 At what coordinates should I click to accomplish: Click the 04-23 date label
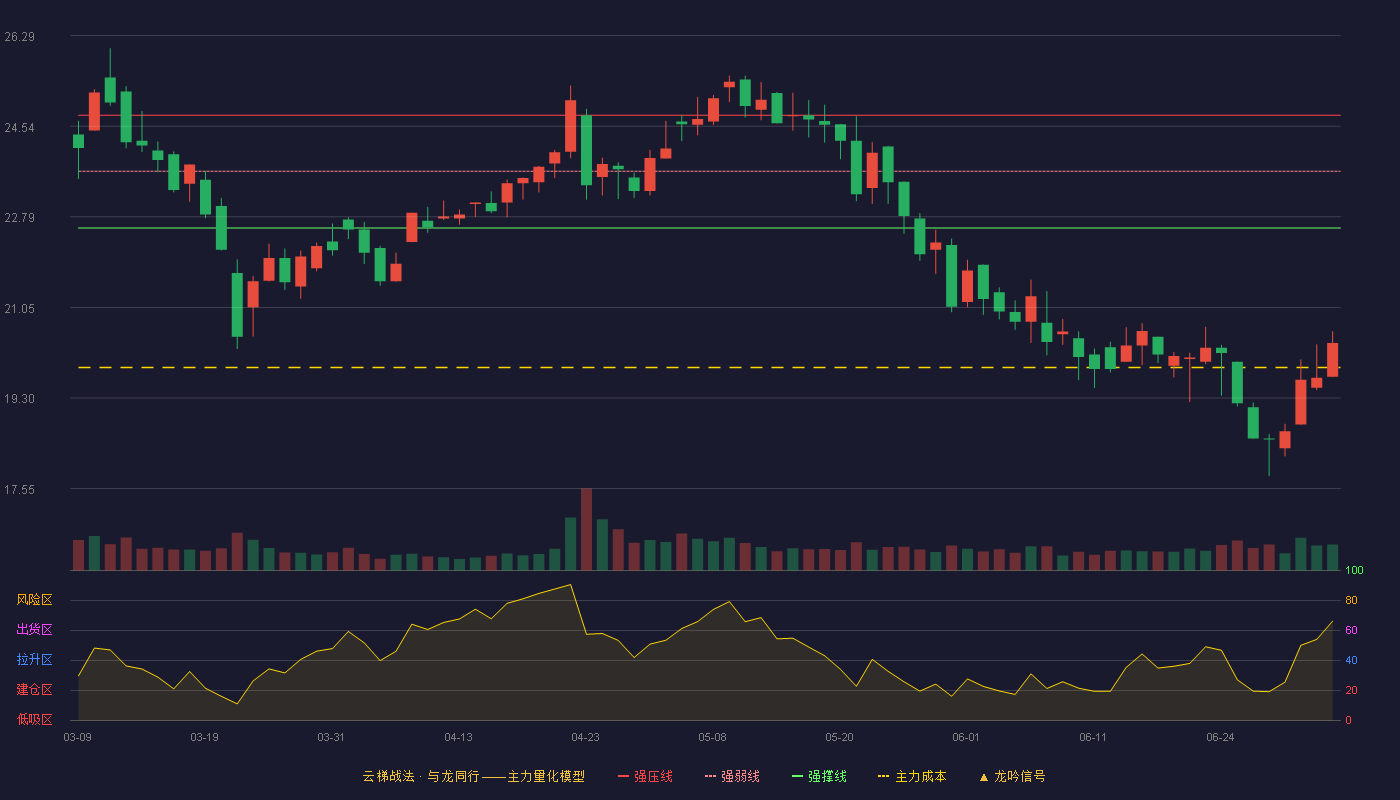click(x=585, y=737)
